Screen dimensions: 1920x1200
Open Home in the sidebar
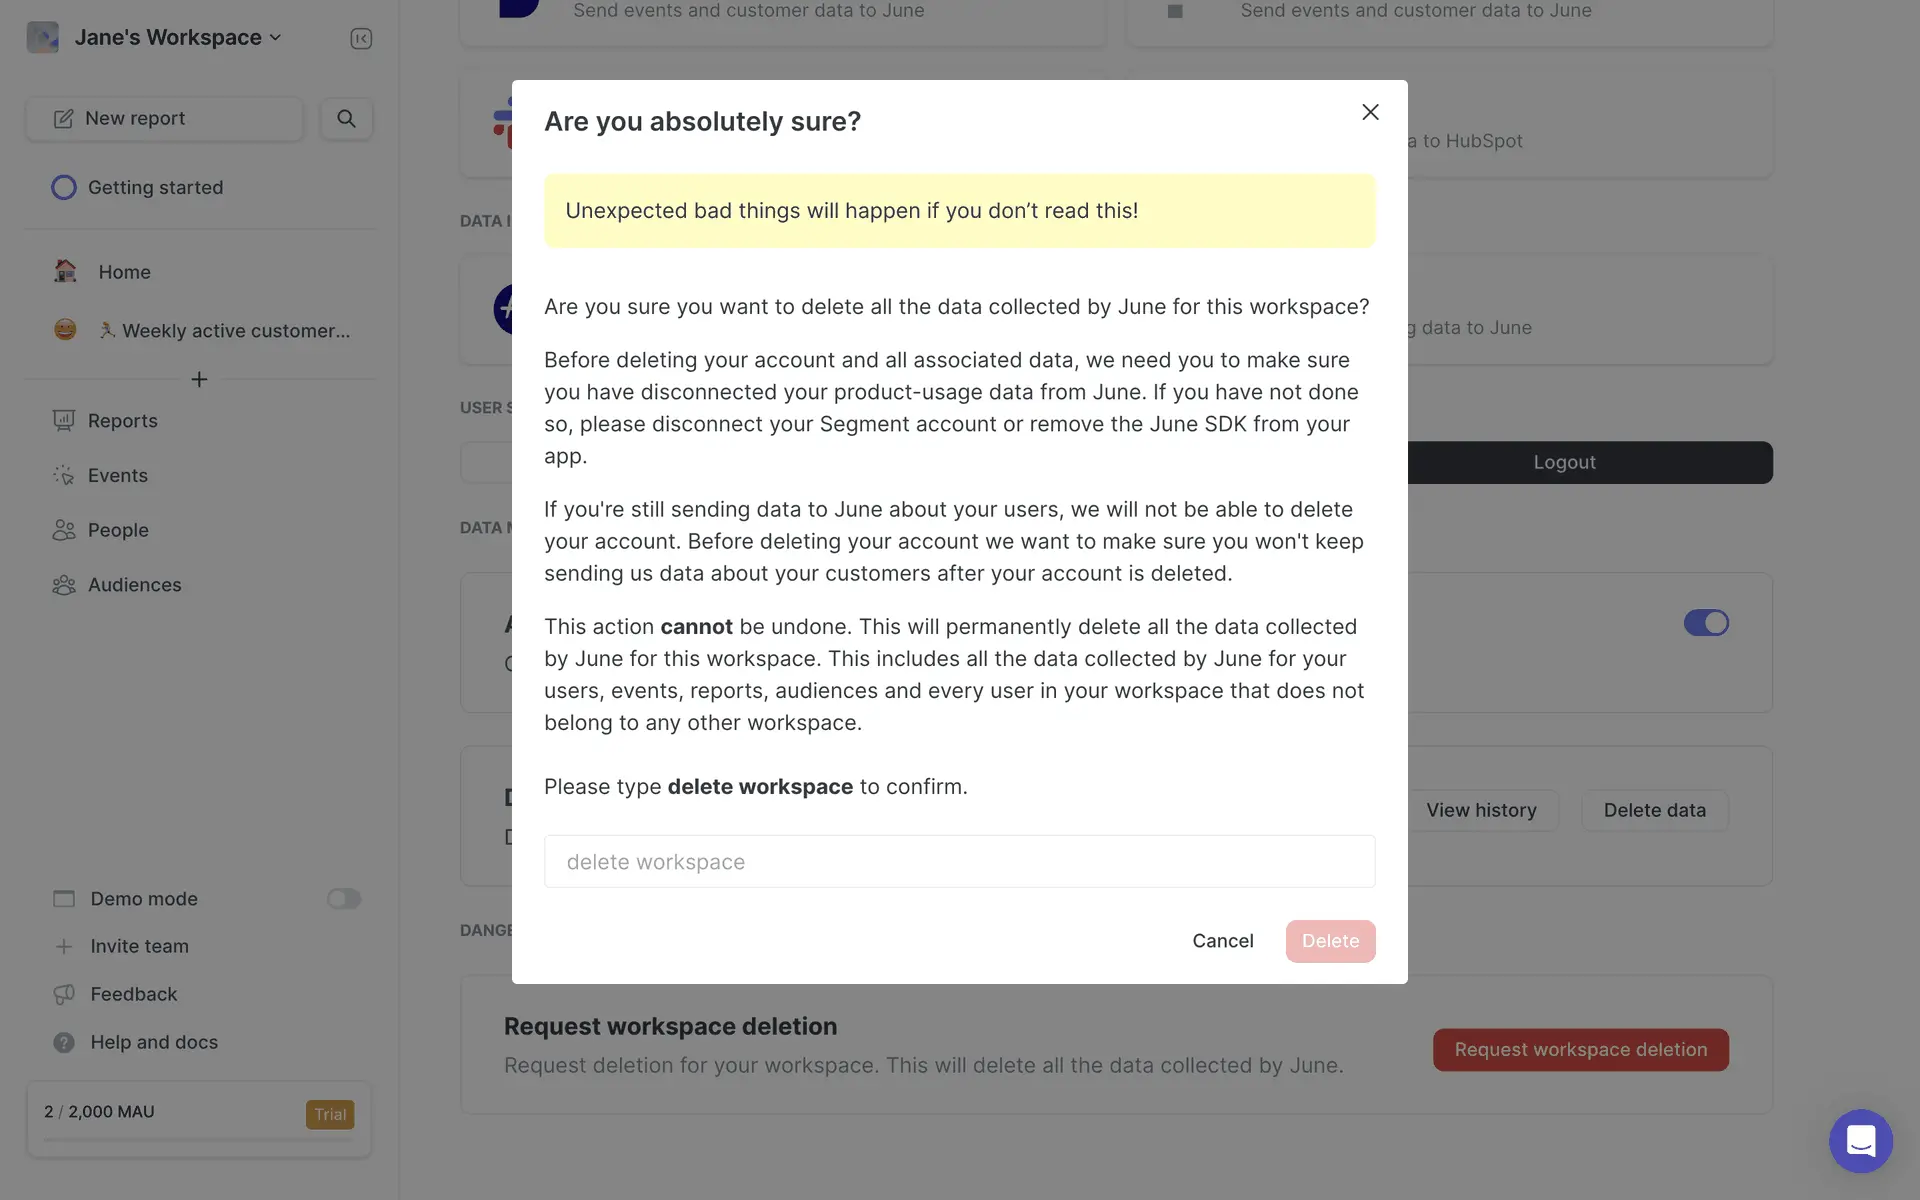click(124, 272)
